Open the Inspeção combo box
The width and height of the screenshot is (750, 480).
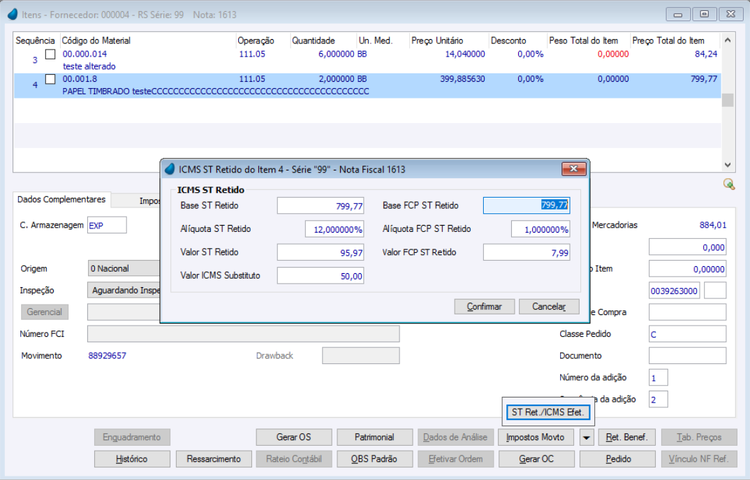[x=123, y=290]
